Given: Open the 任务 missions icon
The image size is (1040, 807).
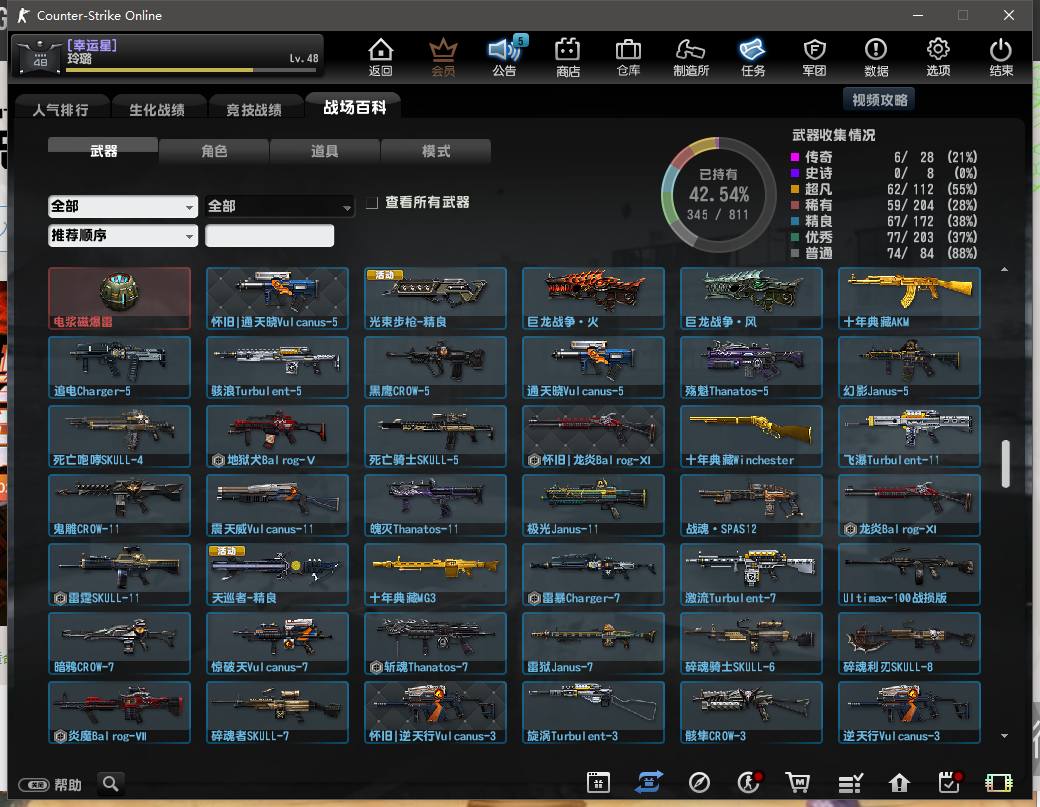Looking at the screenshot, I should pos(753,57).
